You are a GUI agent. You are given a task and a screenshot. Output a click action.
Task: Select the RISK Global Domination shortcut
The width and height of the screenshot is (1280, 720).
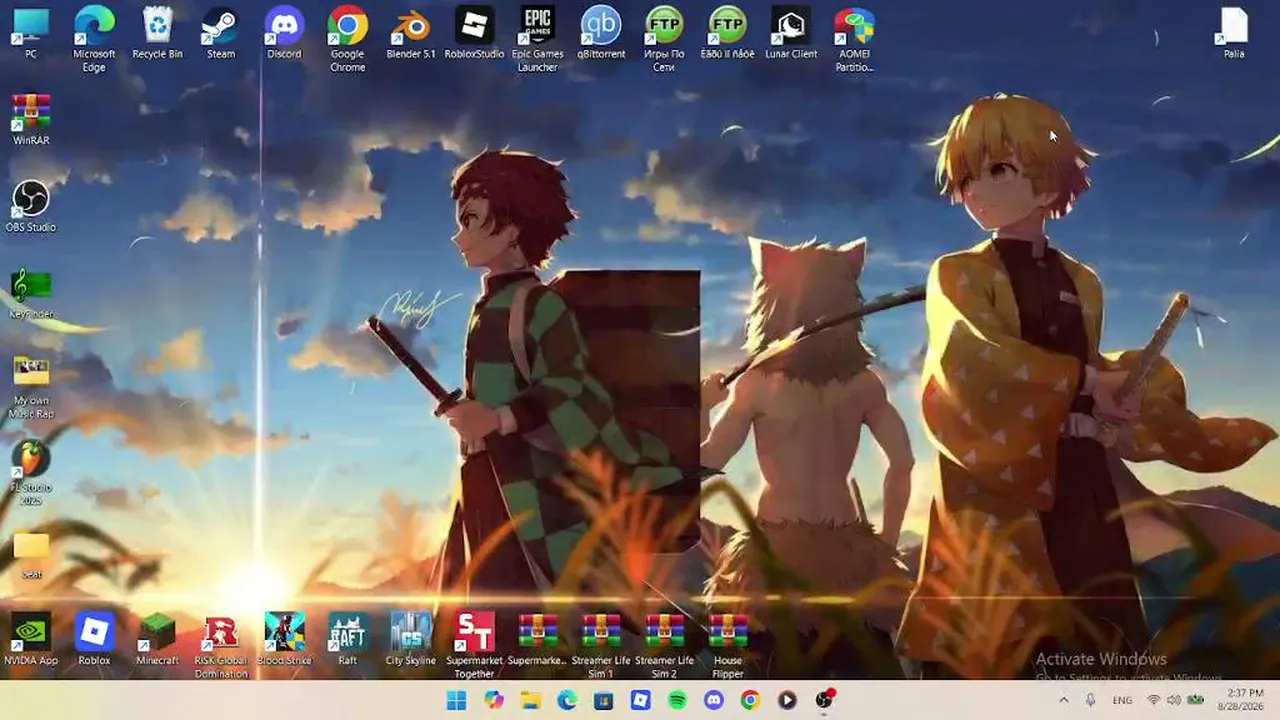click(221, 646)
